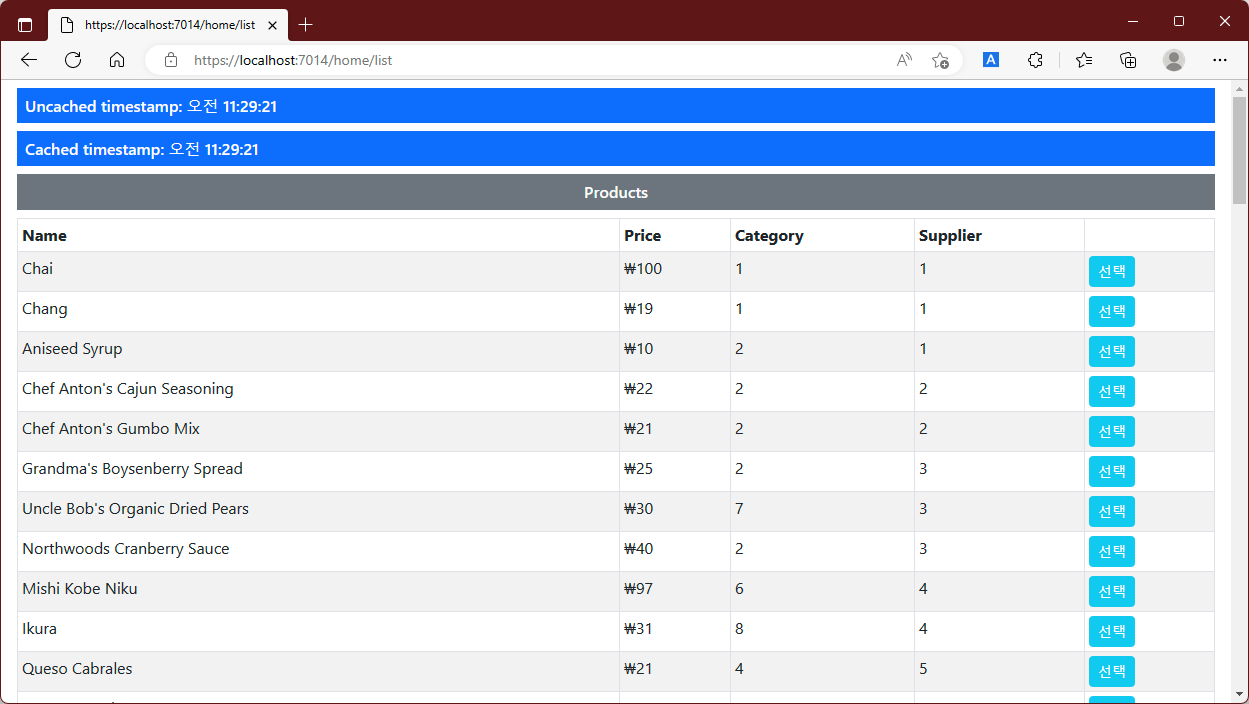
Task: Click Chef Anton's Gumbo Mix name
Action: pos(111,429)
